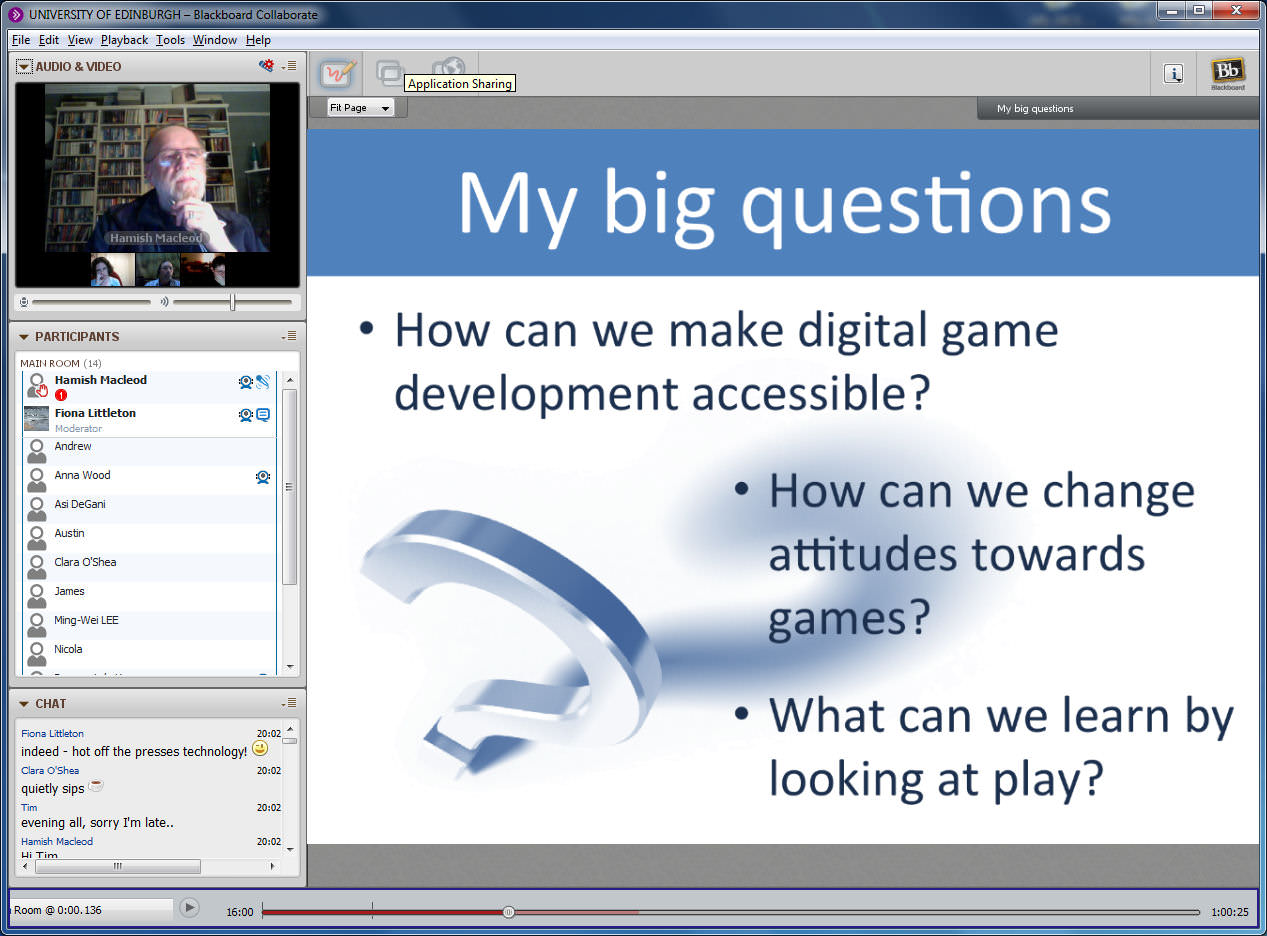
Task: Switch to Application Sharing mode
Action: pos(389,72)
